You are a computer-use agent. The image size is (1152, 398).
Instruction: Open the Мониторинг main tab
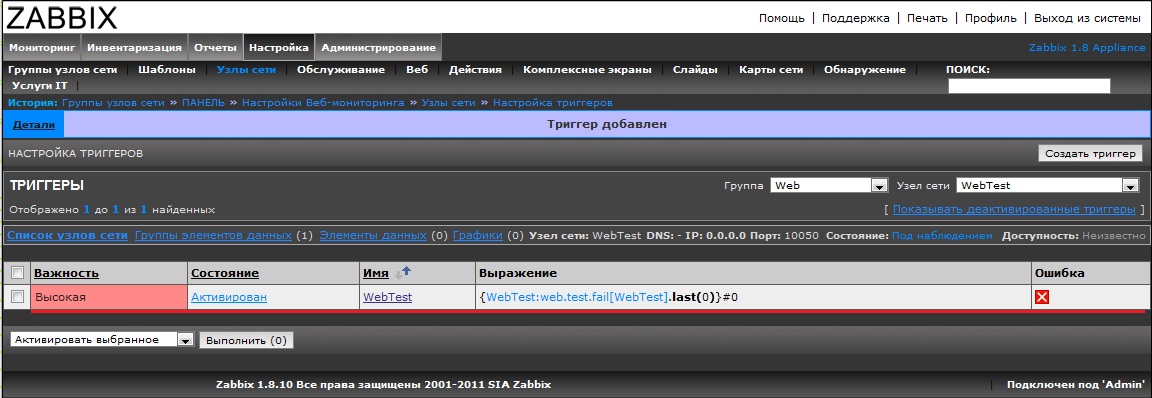point(43,48)
